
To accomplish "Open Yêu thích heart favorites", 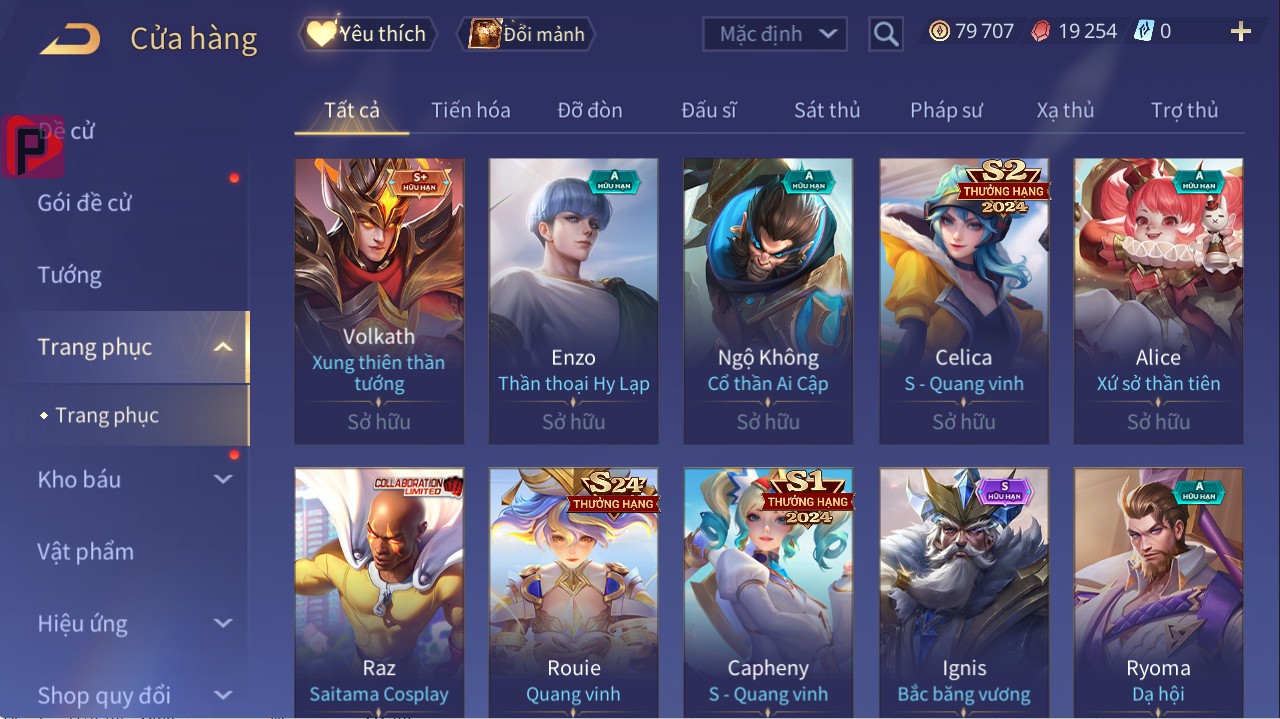I will pos(368,34).
